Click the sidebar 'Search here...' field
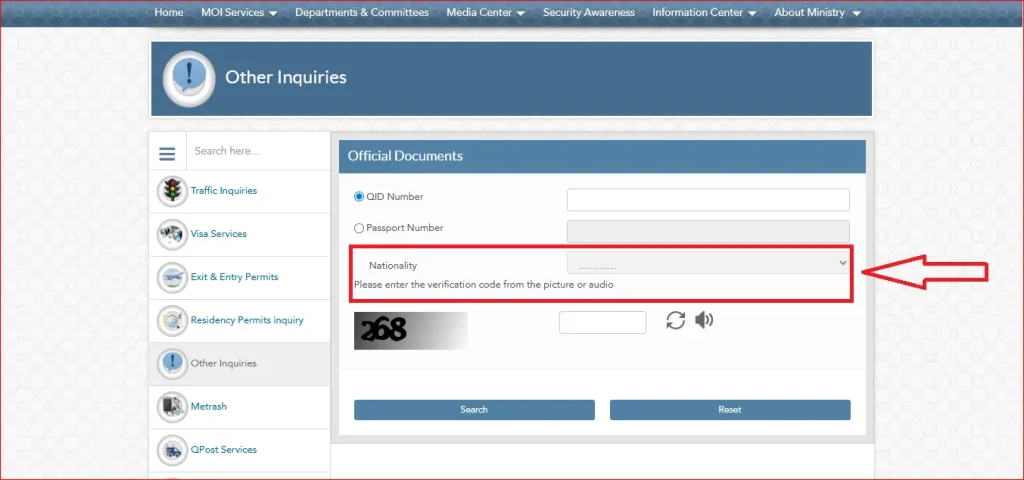The image size is (1024, 480). (258, 151)
